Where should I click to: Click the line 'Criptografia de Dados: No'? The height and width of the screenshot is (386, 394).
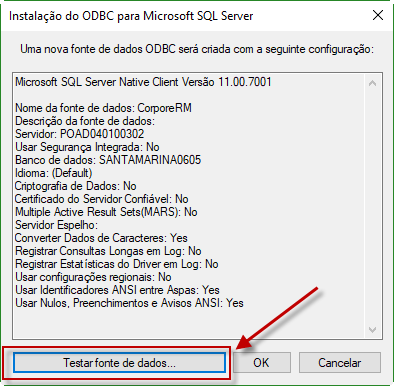pyautogui.click(x=76, y=186)
